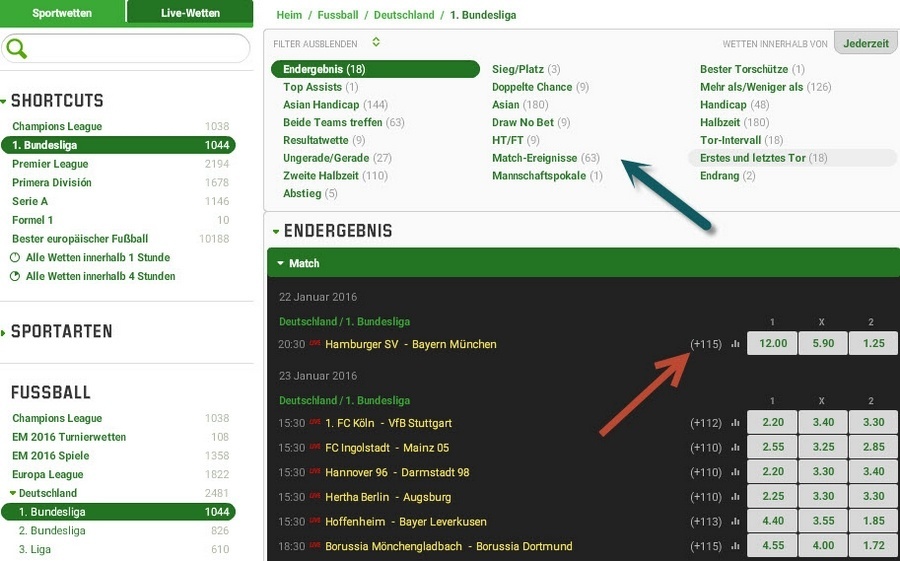Switch to Live-Wetten tab
900x561 pixels.
(x=190, y=13)
